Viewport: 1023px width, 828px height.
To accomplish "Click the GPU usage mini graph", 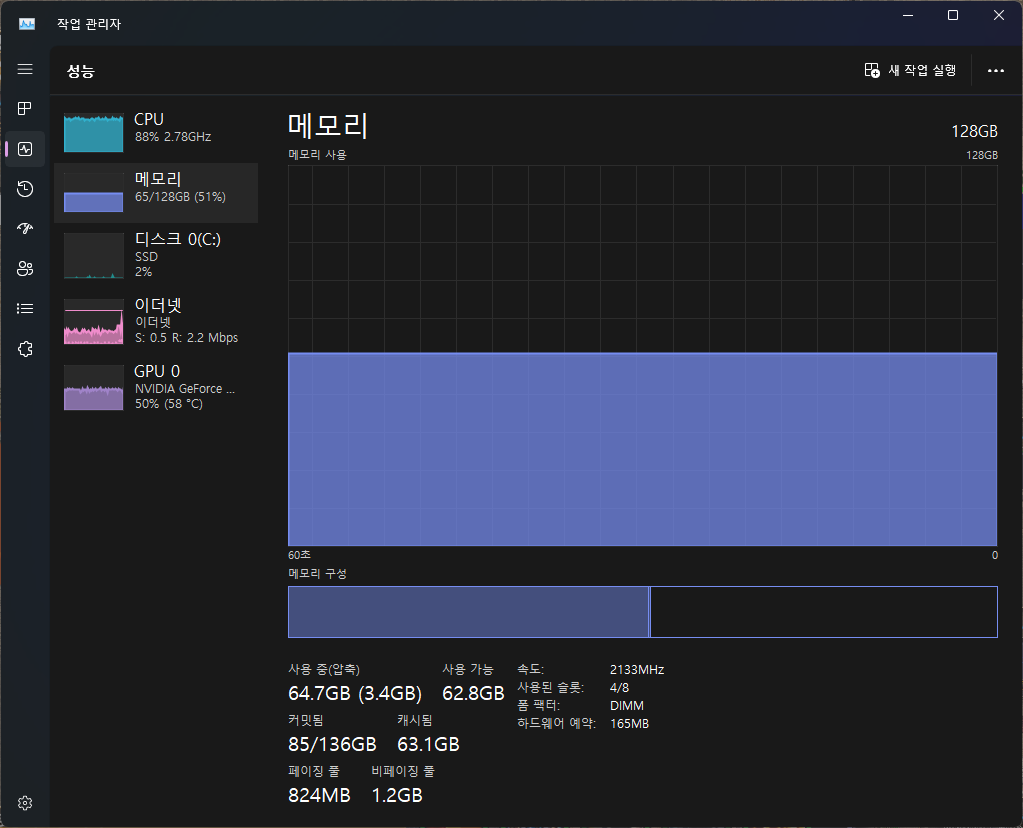I will click(x=93, y=388).
